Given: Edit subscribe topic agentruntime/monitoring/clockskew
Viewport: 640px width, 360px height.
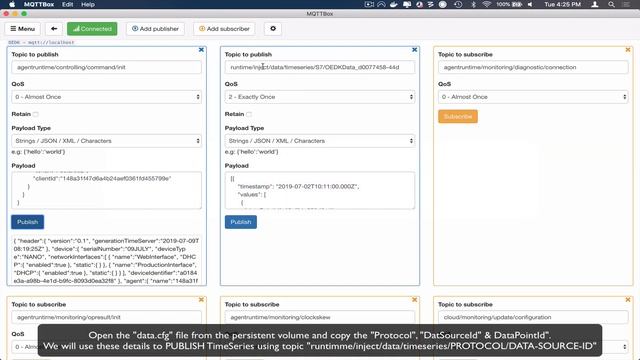Looking at the screenshot, I should pos(320,317).
